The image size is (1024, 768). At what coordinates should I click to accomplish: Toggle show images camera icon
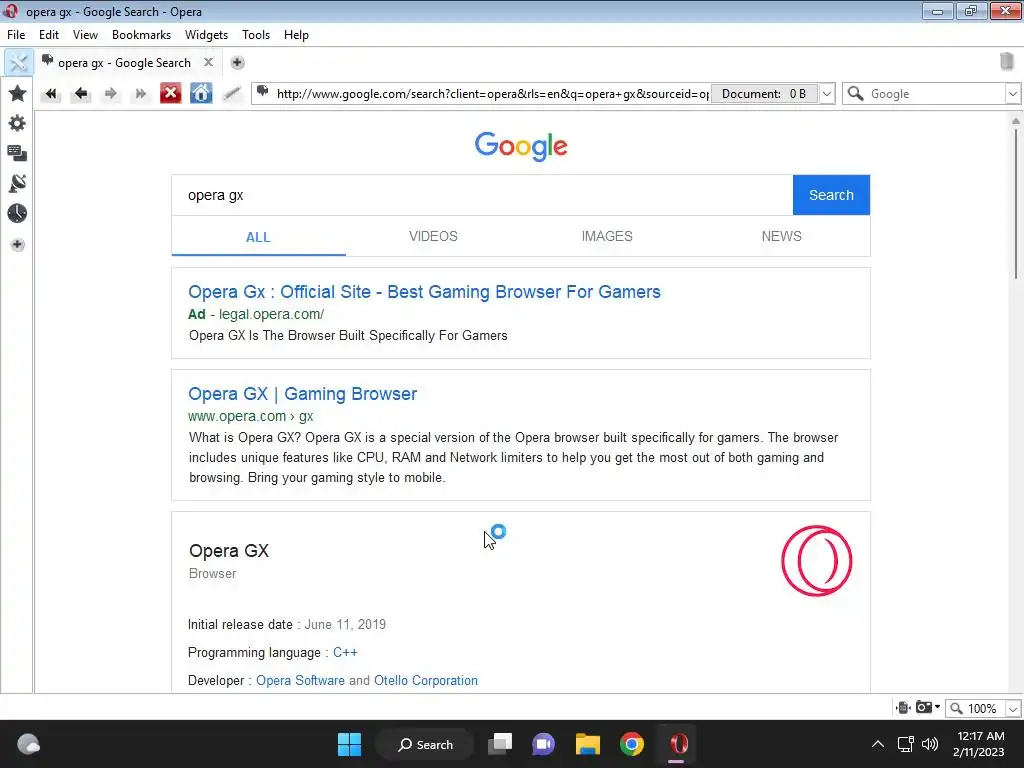coord(924,708)
